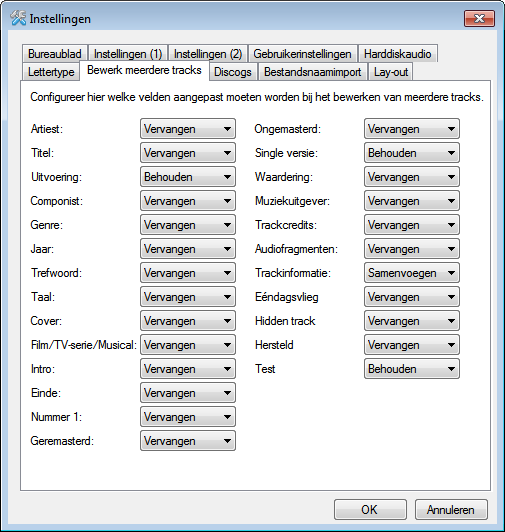
Task: Click the Instellingen tools icon in title bar
Action: [18, 18]
